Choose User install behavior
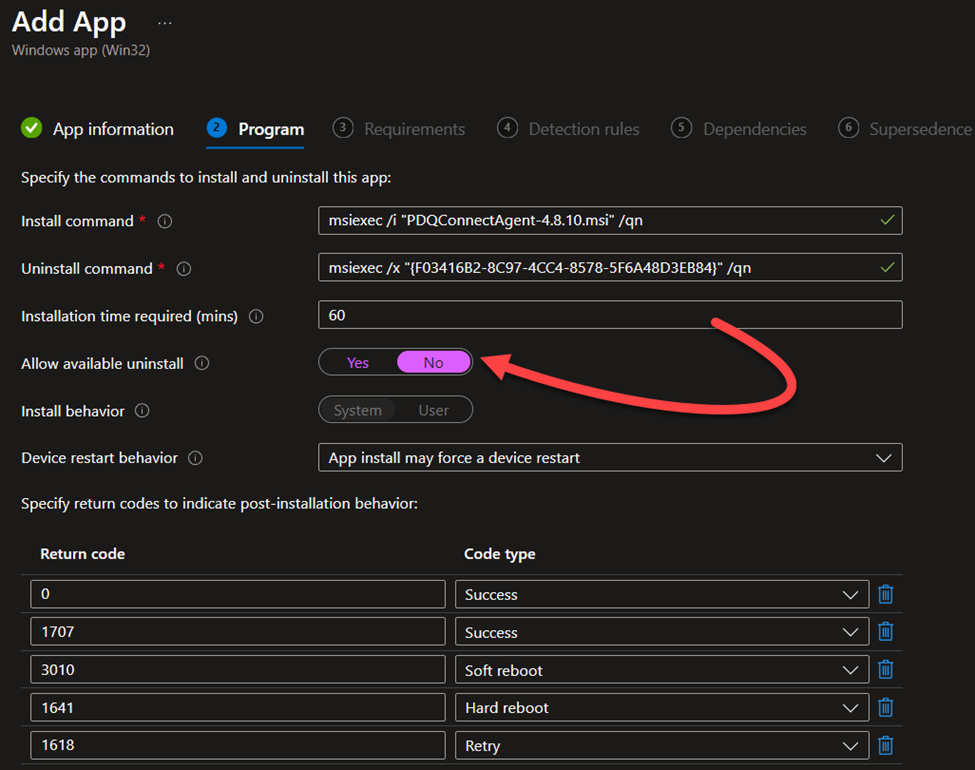975x770 pixels. (433, 411)
